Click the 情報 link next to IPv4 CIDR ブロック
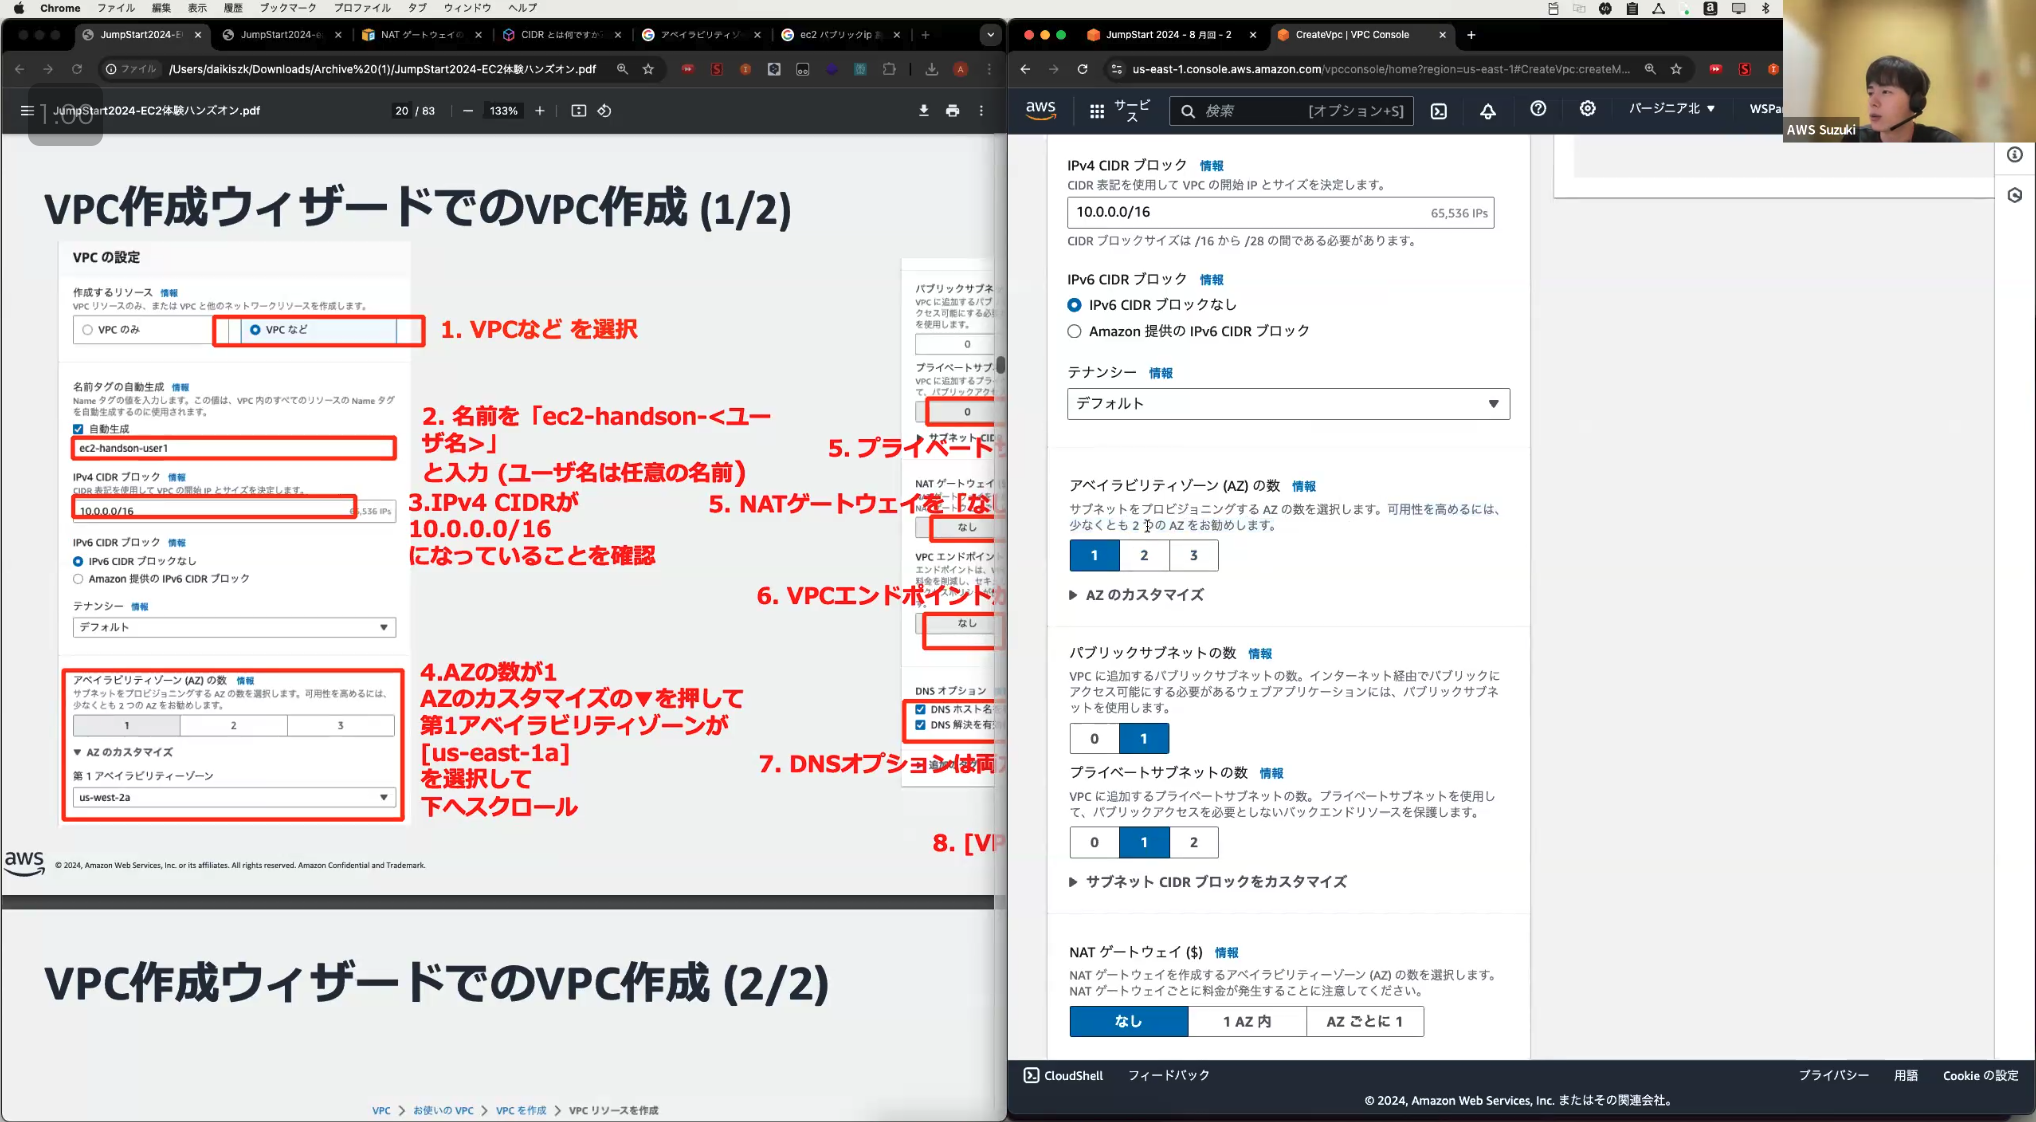The image size is (2036, 1122). click(x=1211, y=166)
